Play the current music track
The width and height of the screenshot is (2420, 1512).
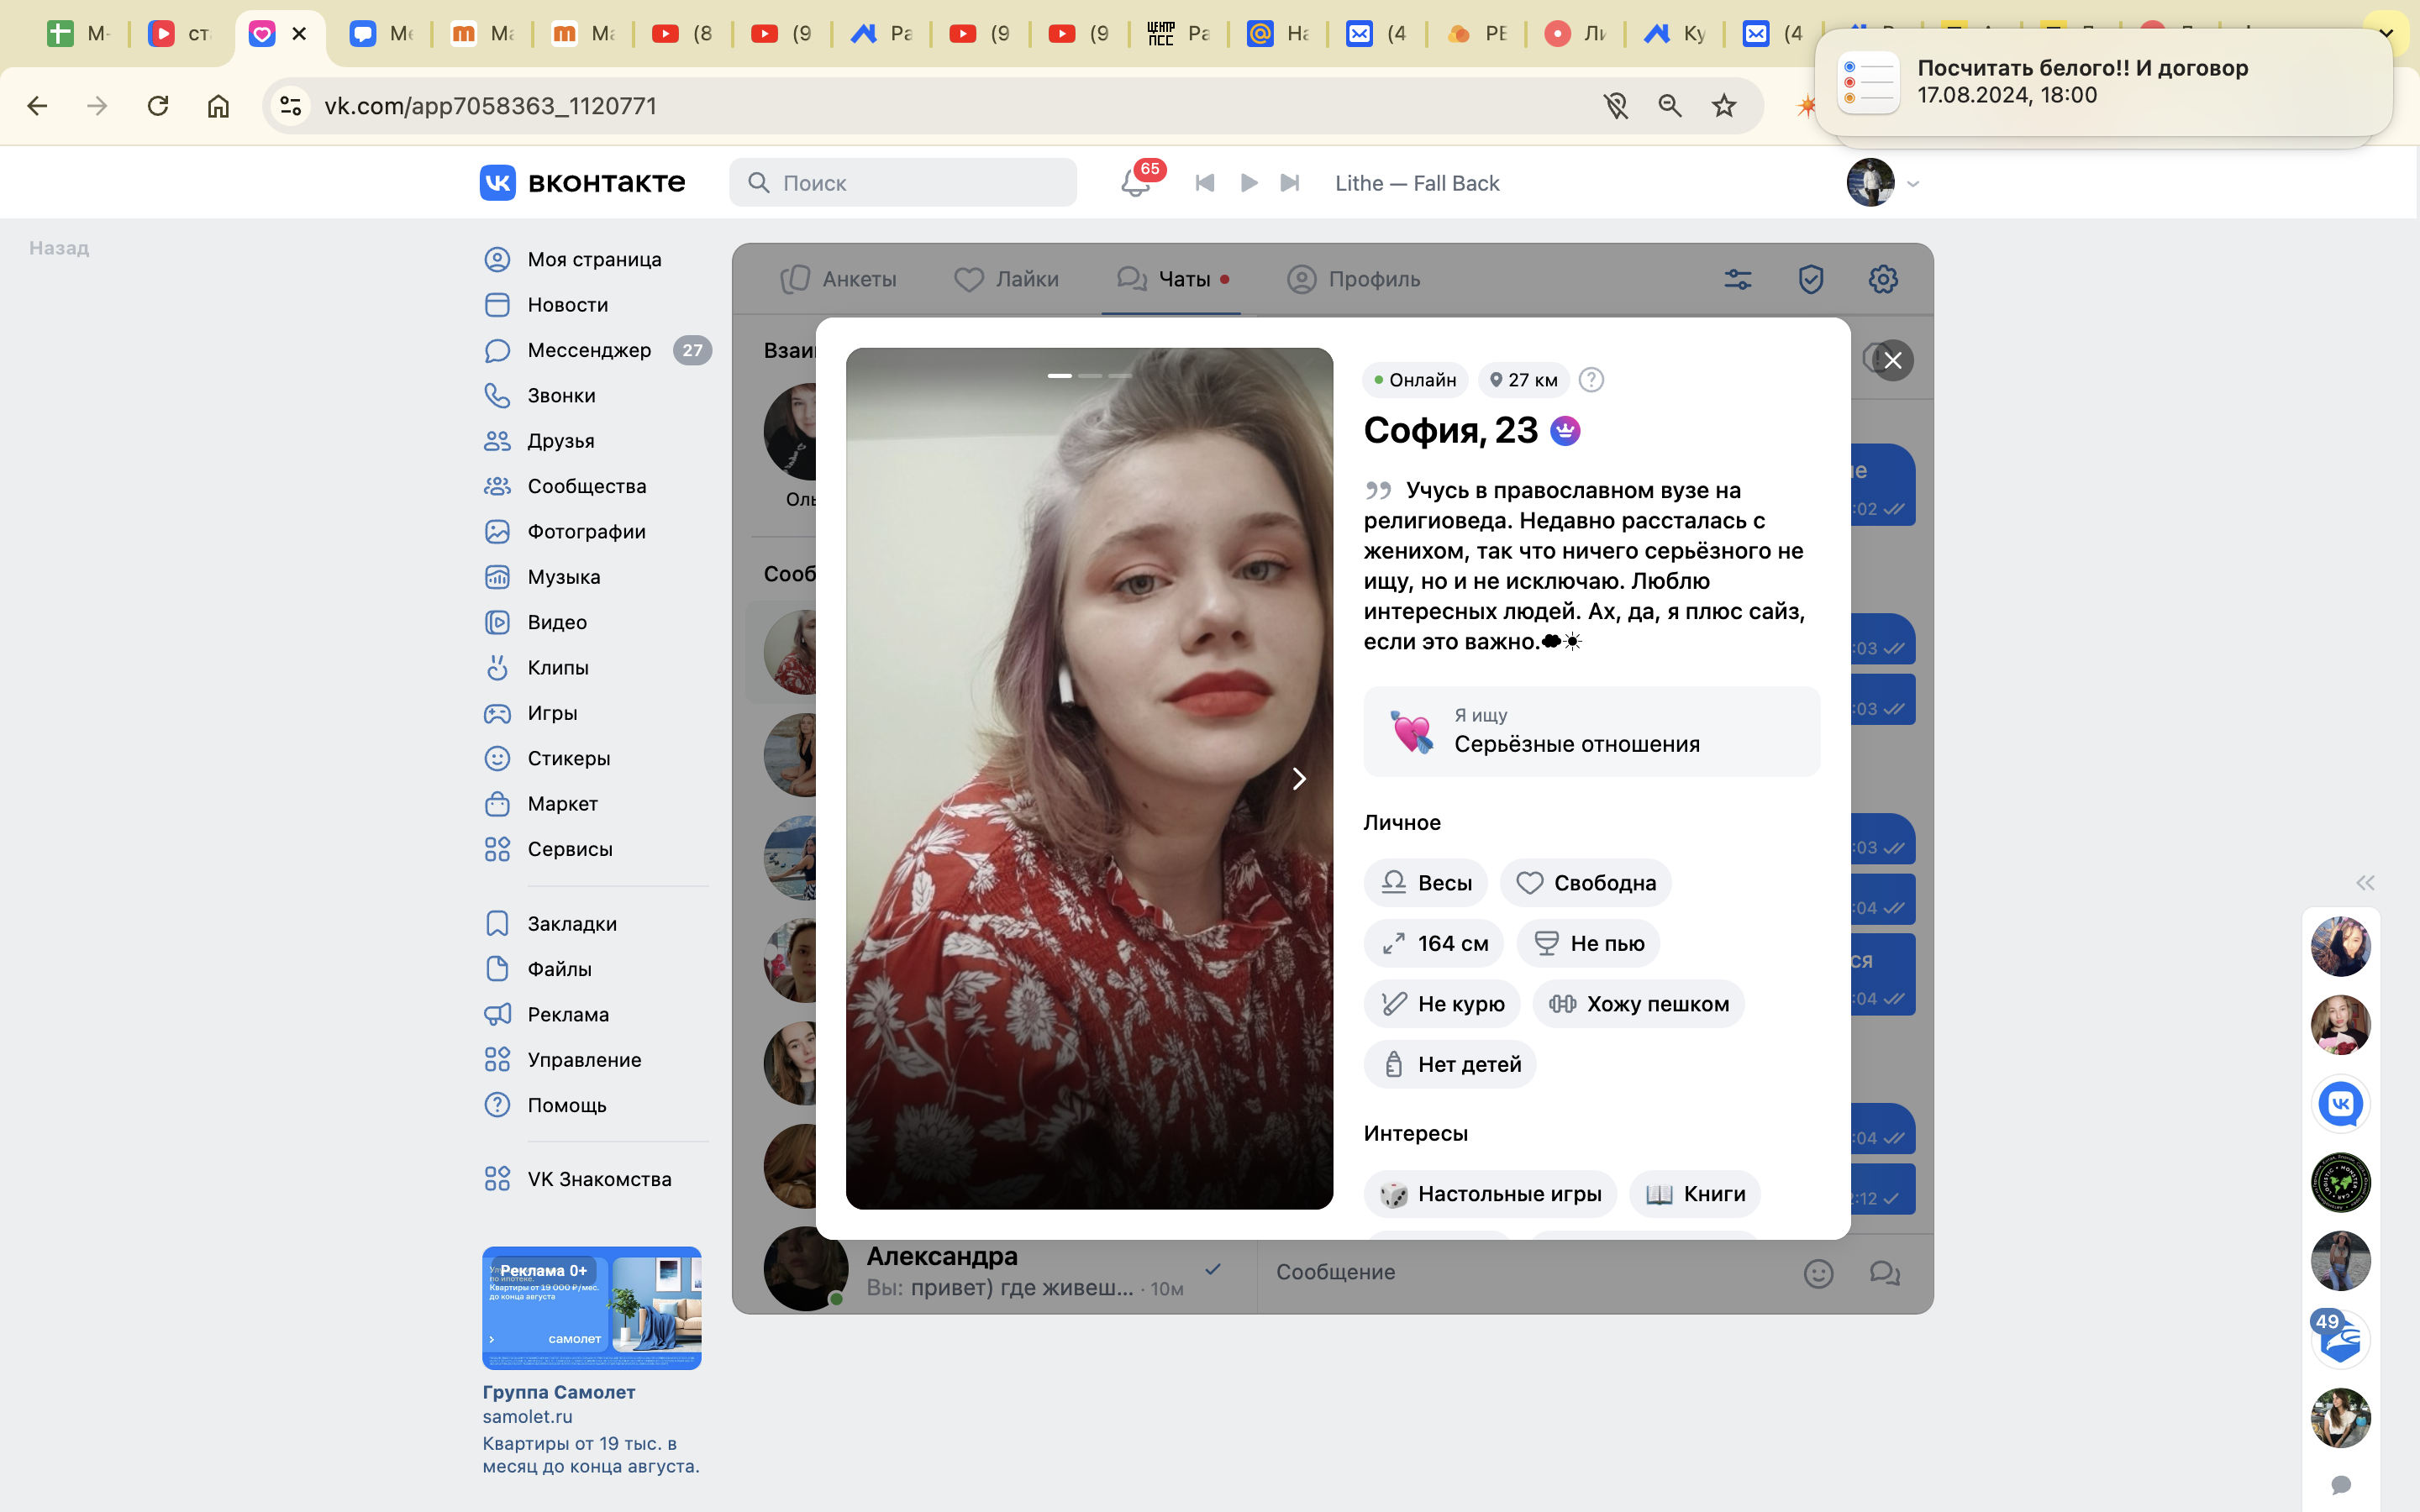1248,183
